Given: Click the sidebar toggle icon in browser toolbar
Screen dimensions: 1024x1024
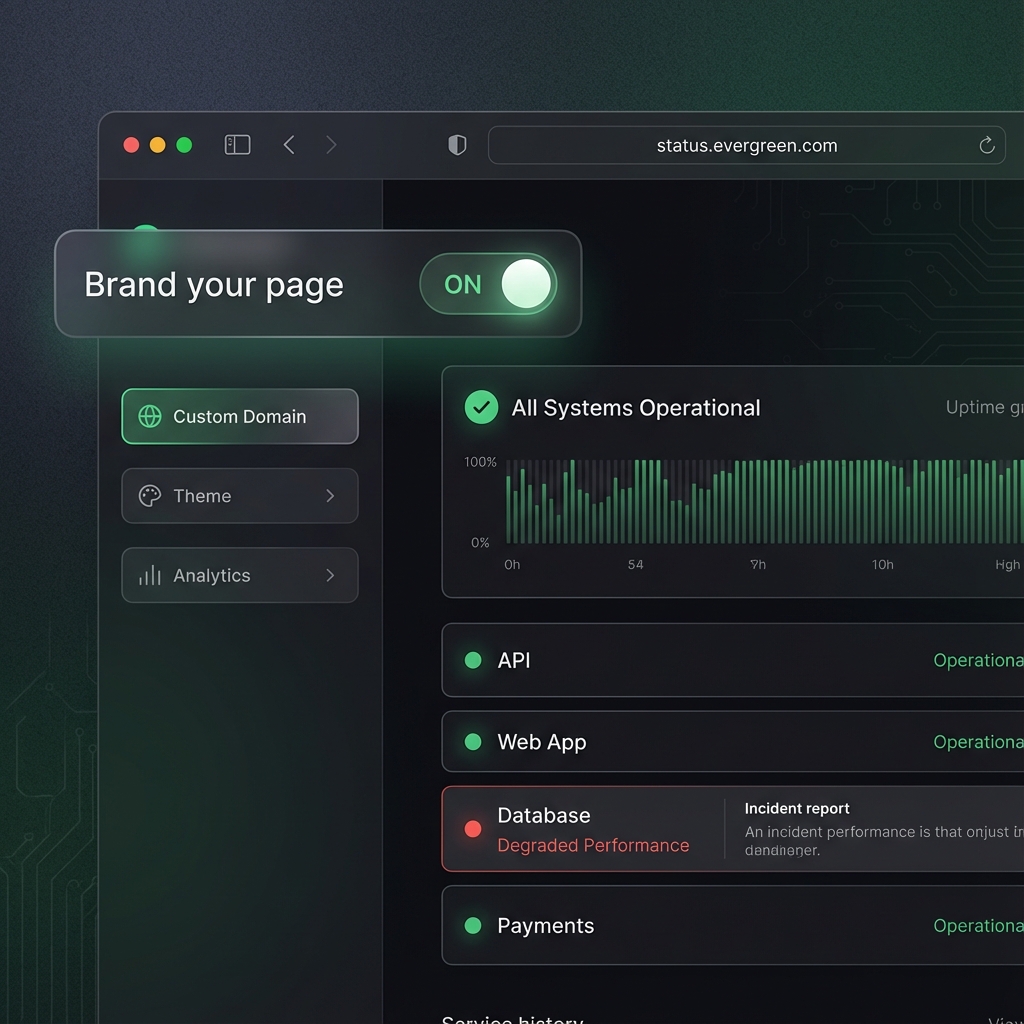Looking at the screenshot, I should pyautogui.click(x=237, y=145).
